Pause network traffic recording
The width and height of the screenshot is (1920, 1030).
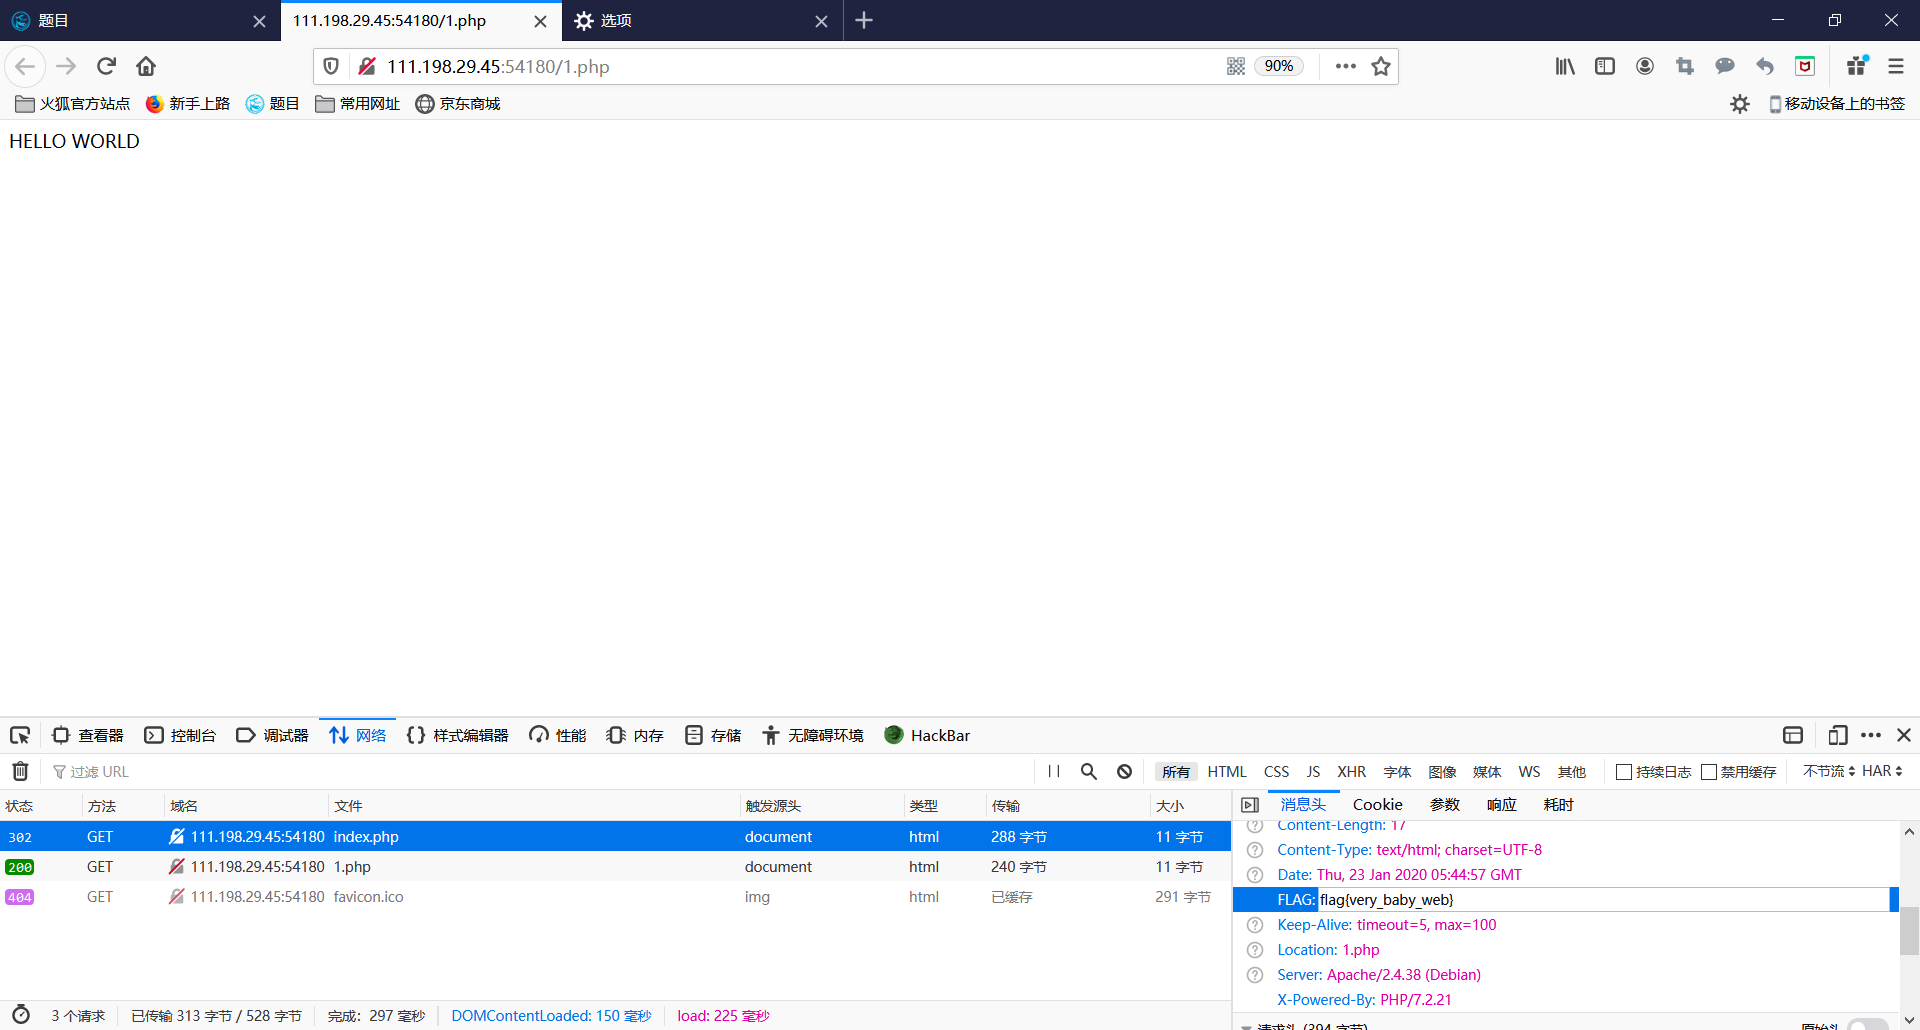pyautogui.click(x=1053, y=771)
